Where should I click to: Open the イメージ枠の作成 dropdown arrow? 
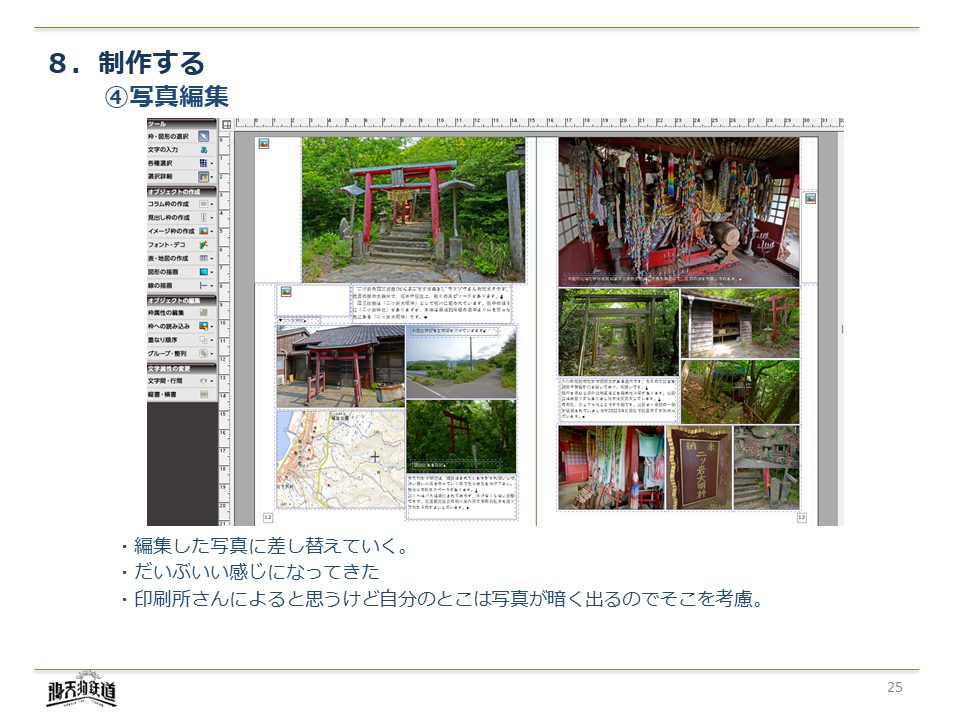tap(212, 231)
